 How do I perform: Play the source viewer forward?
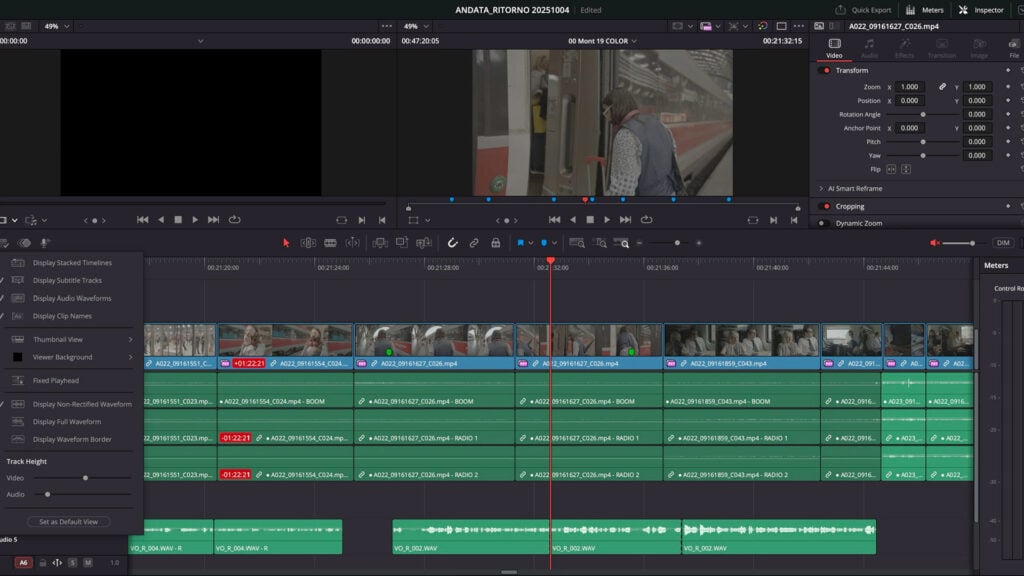[195, 220]
